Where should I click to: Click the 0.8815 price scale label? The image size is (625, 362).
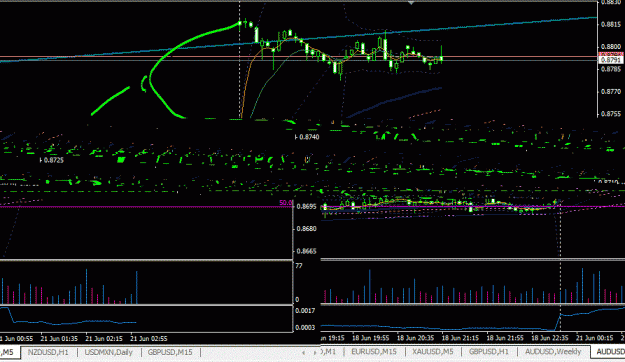coord(611,24)
